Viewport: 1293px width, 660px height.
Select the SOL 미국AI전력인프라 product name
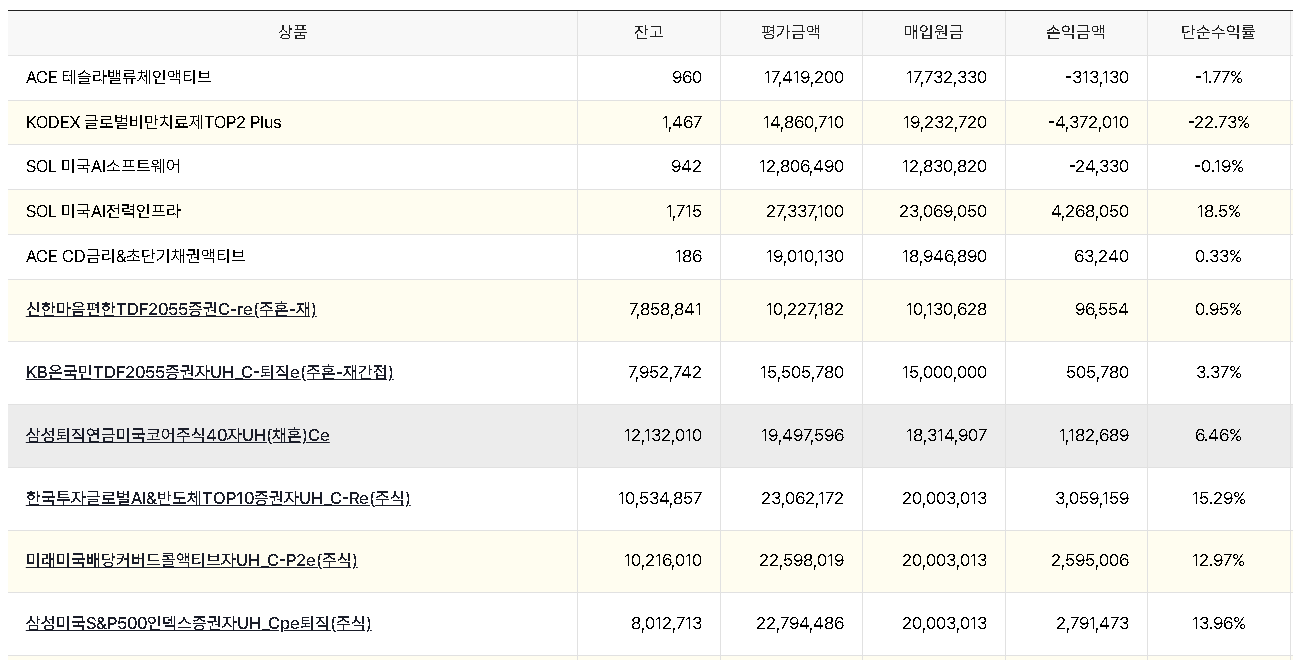tap(104, 211)
